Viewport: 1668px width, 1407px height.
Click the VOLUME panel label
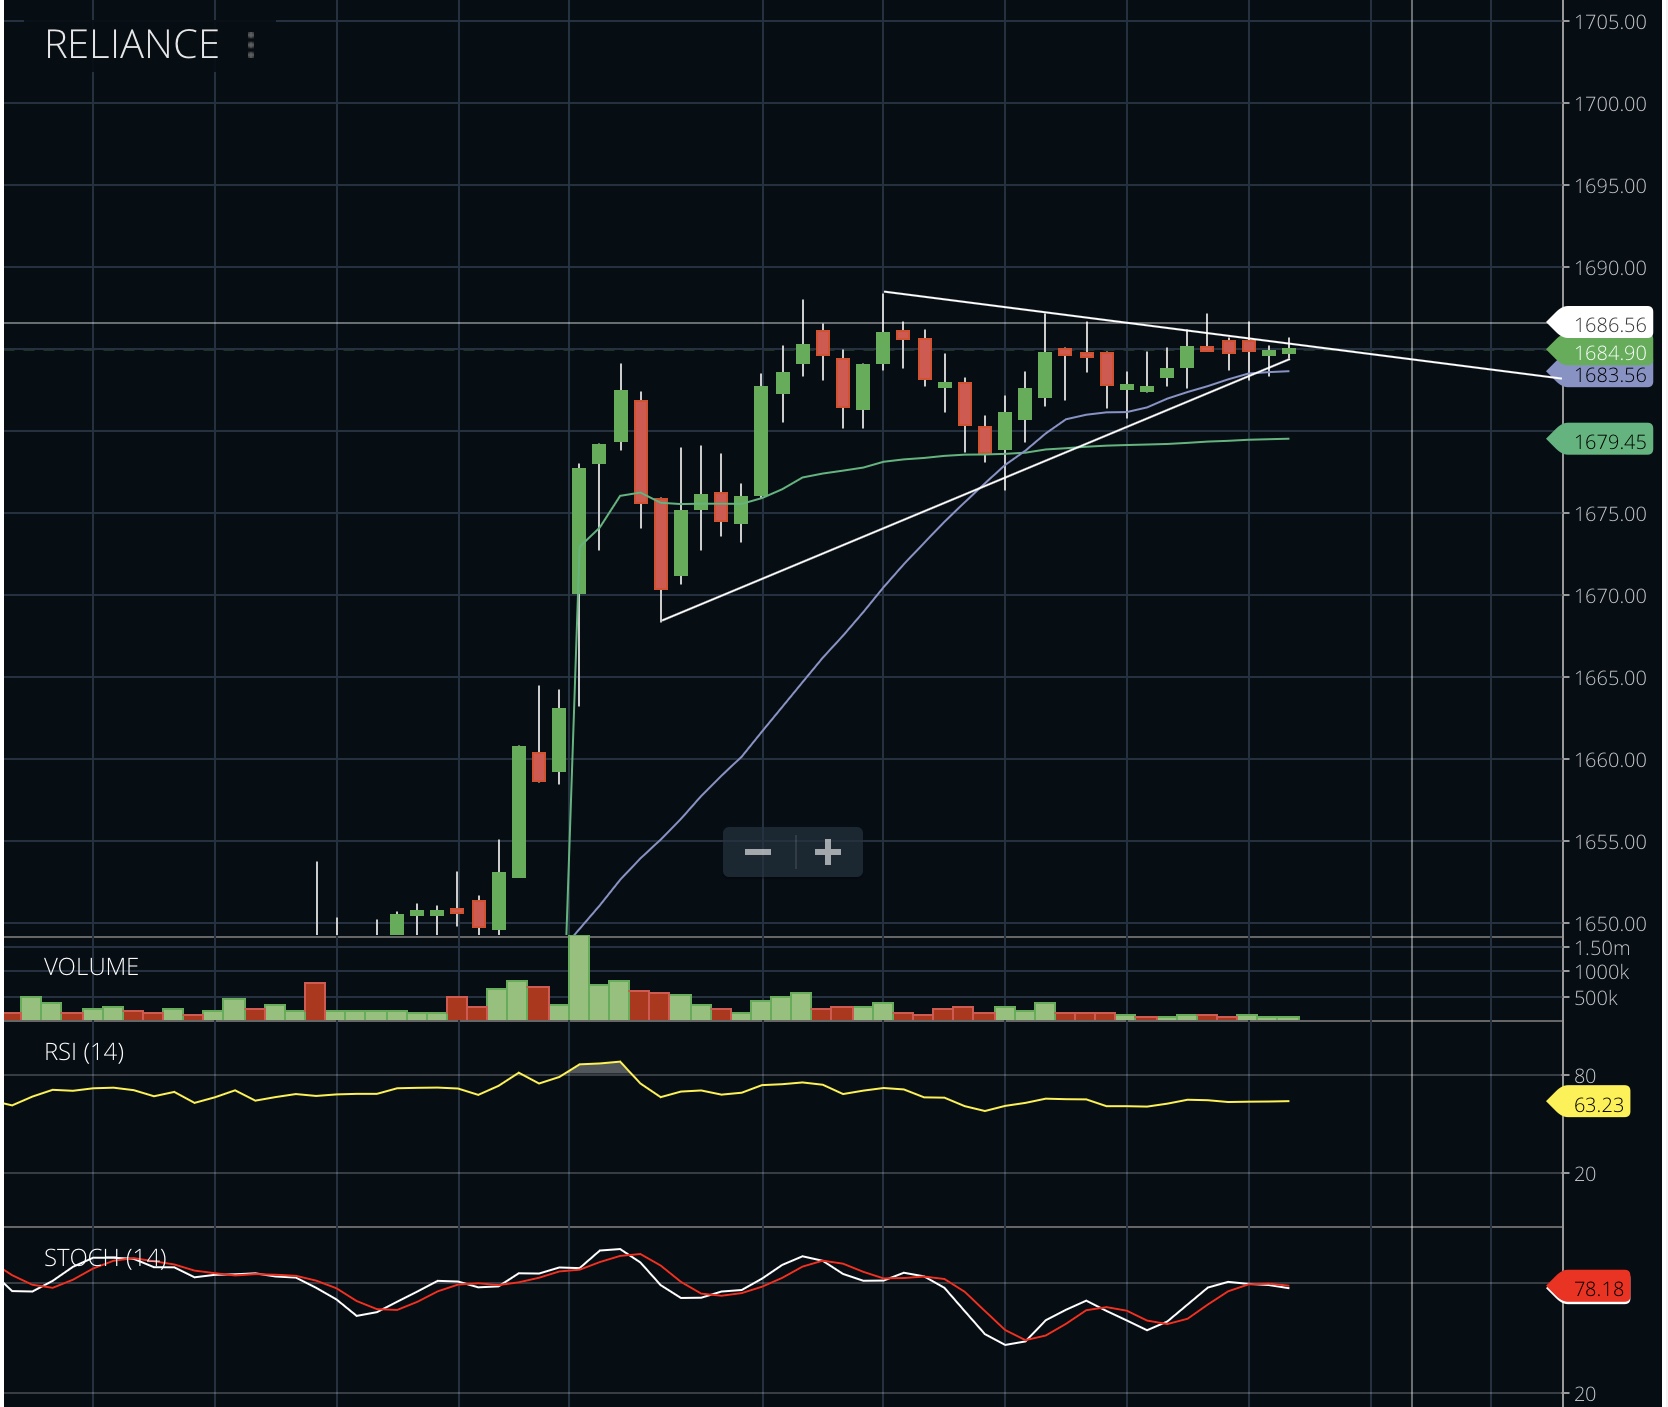91,967
